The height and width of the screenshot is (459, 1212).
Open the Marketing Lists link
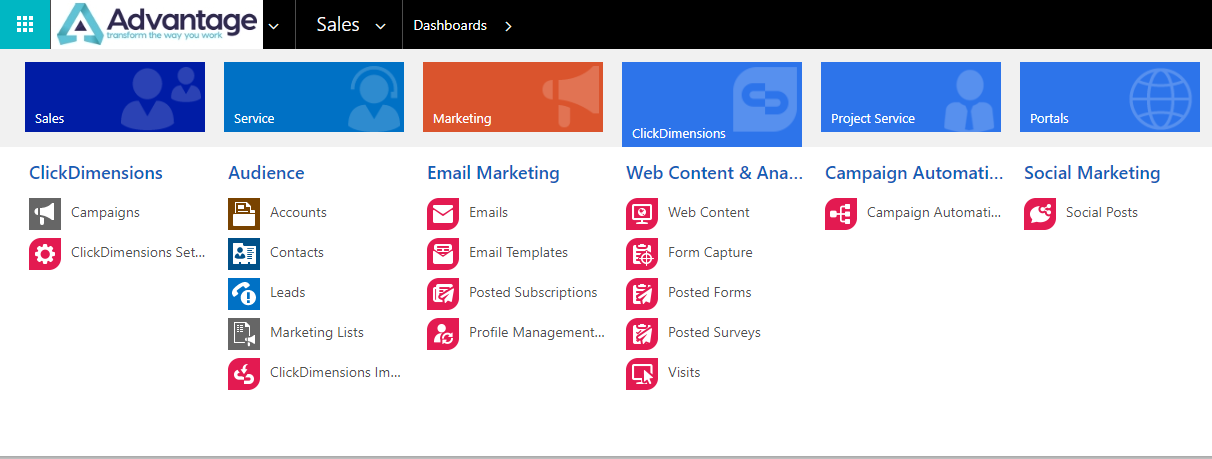[x=317, y=332]
